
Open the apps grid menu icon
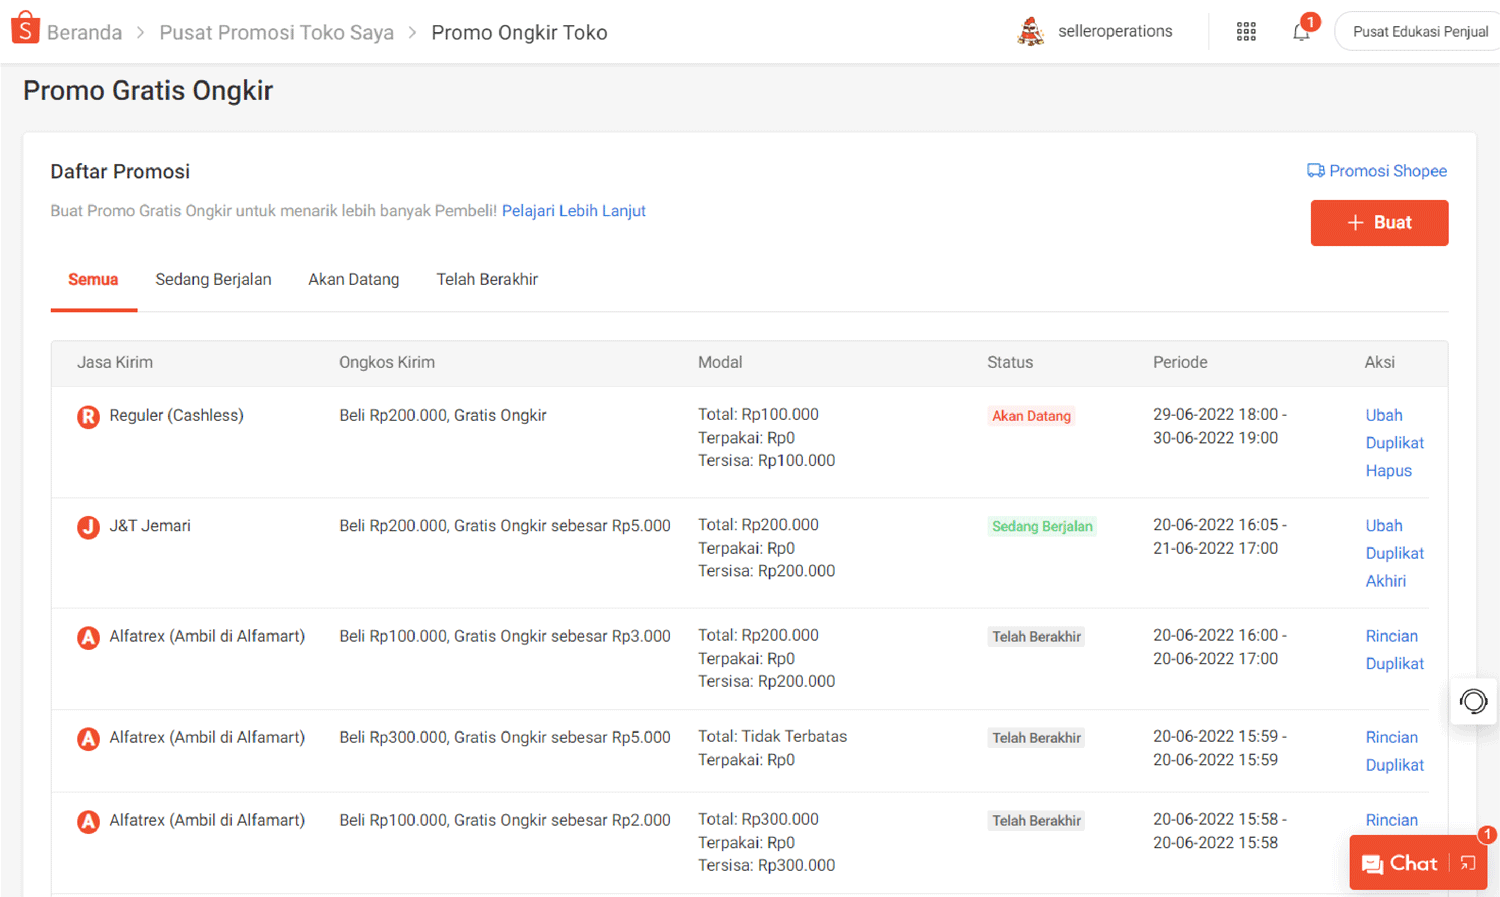click(1246, 32)
